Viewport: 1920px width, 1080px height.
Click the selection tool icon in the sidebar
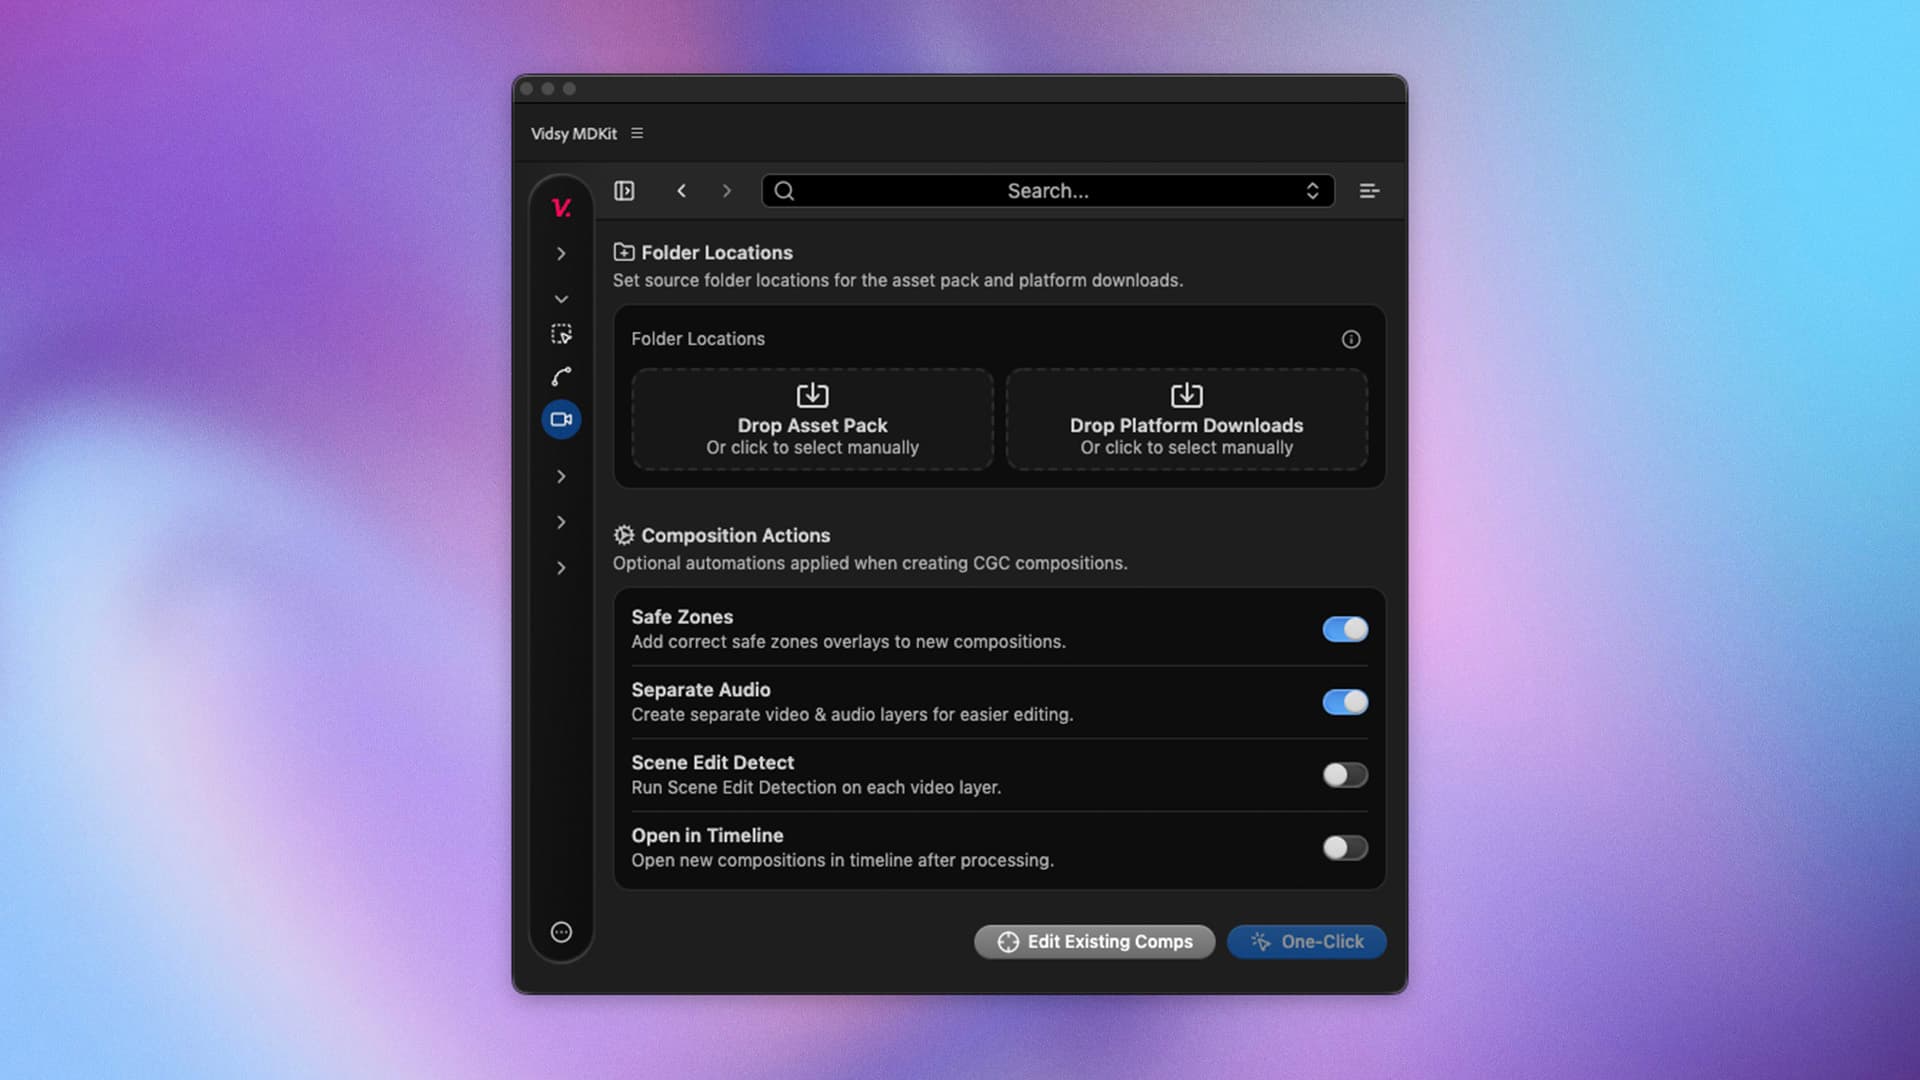tap(561, 333)
